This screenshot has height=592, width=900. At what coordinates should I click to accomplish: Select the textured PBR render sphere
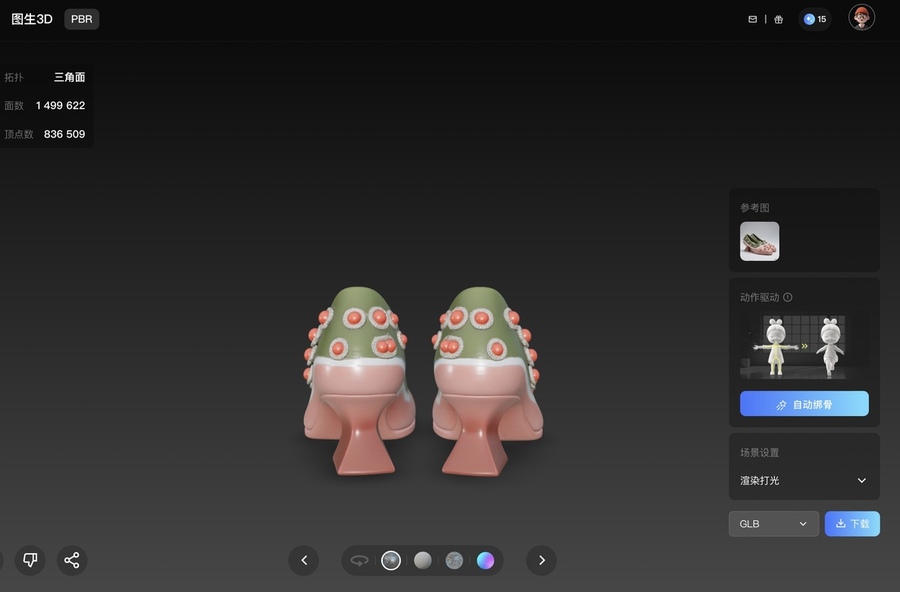pyautogui.click(x=391, y=560)
